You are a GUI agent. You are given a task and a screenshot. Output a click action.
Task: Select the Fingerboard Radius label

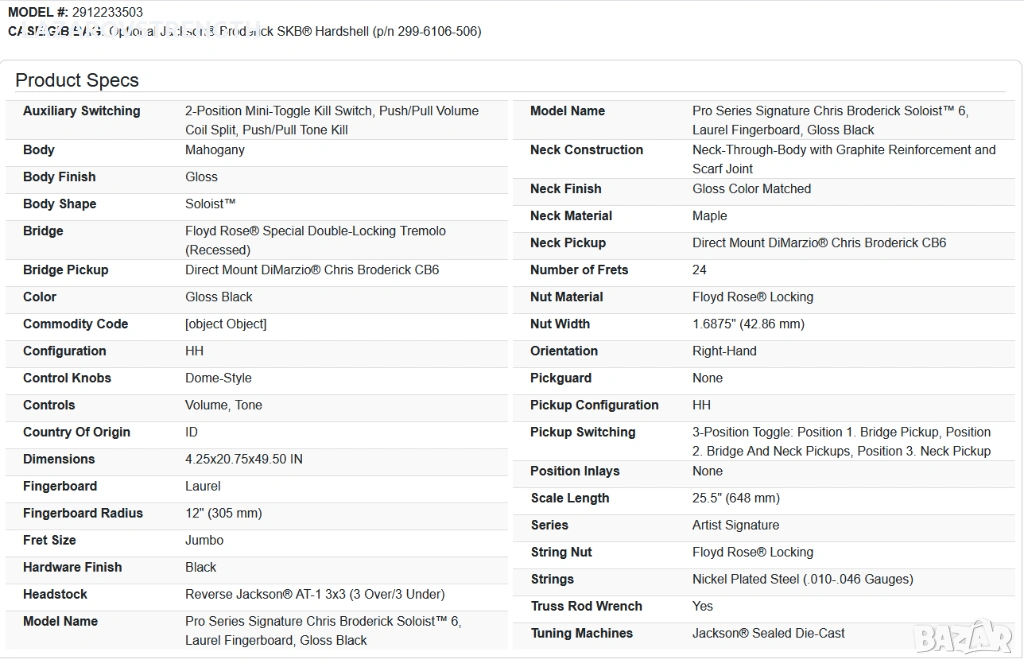point(83,513)
